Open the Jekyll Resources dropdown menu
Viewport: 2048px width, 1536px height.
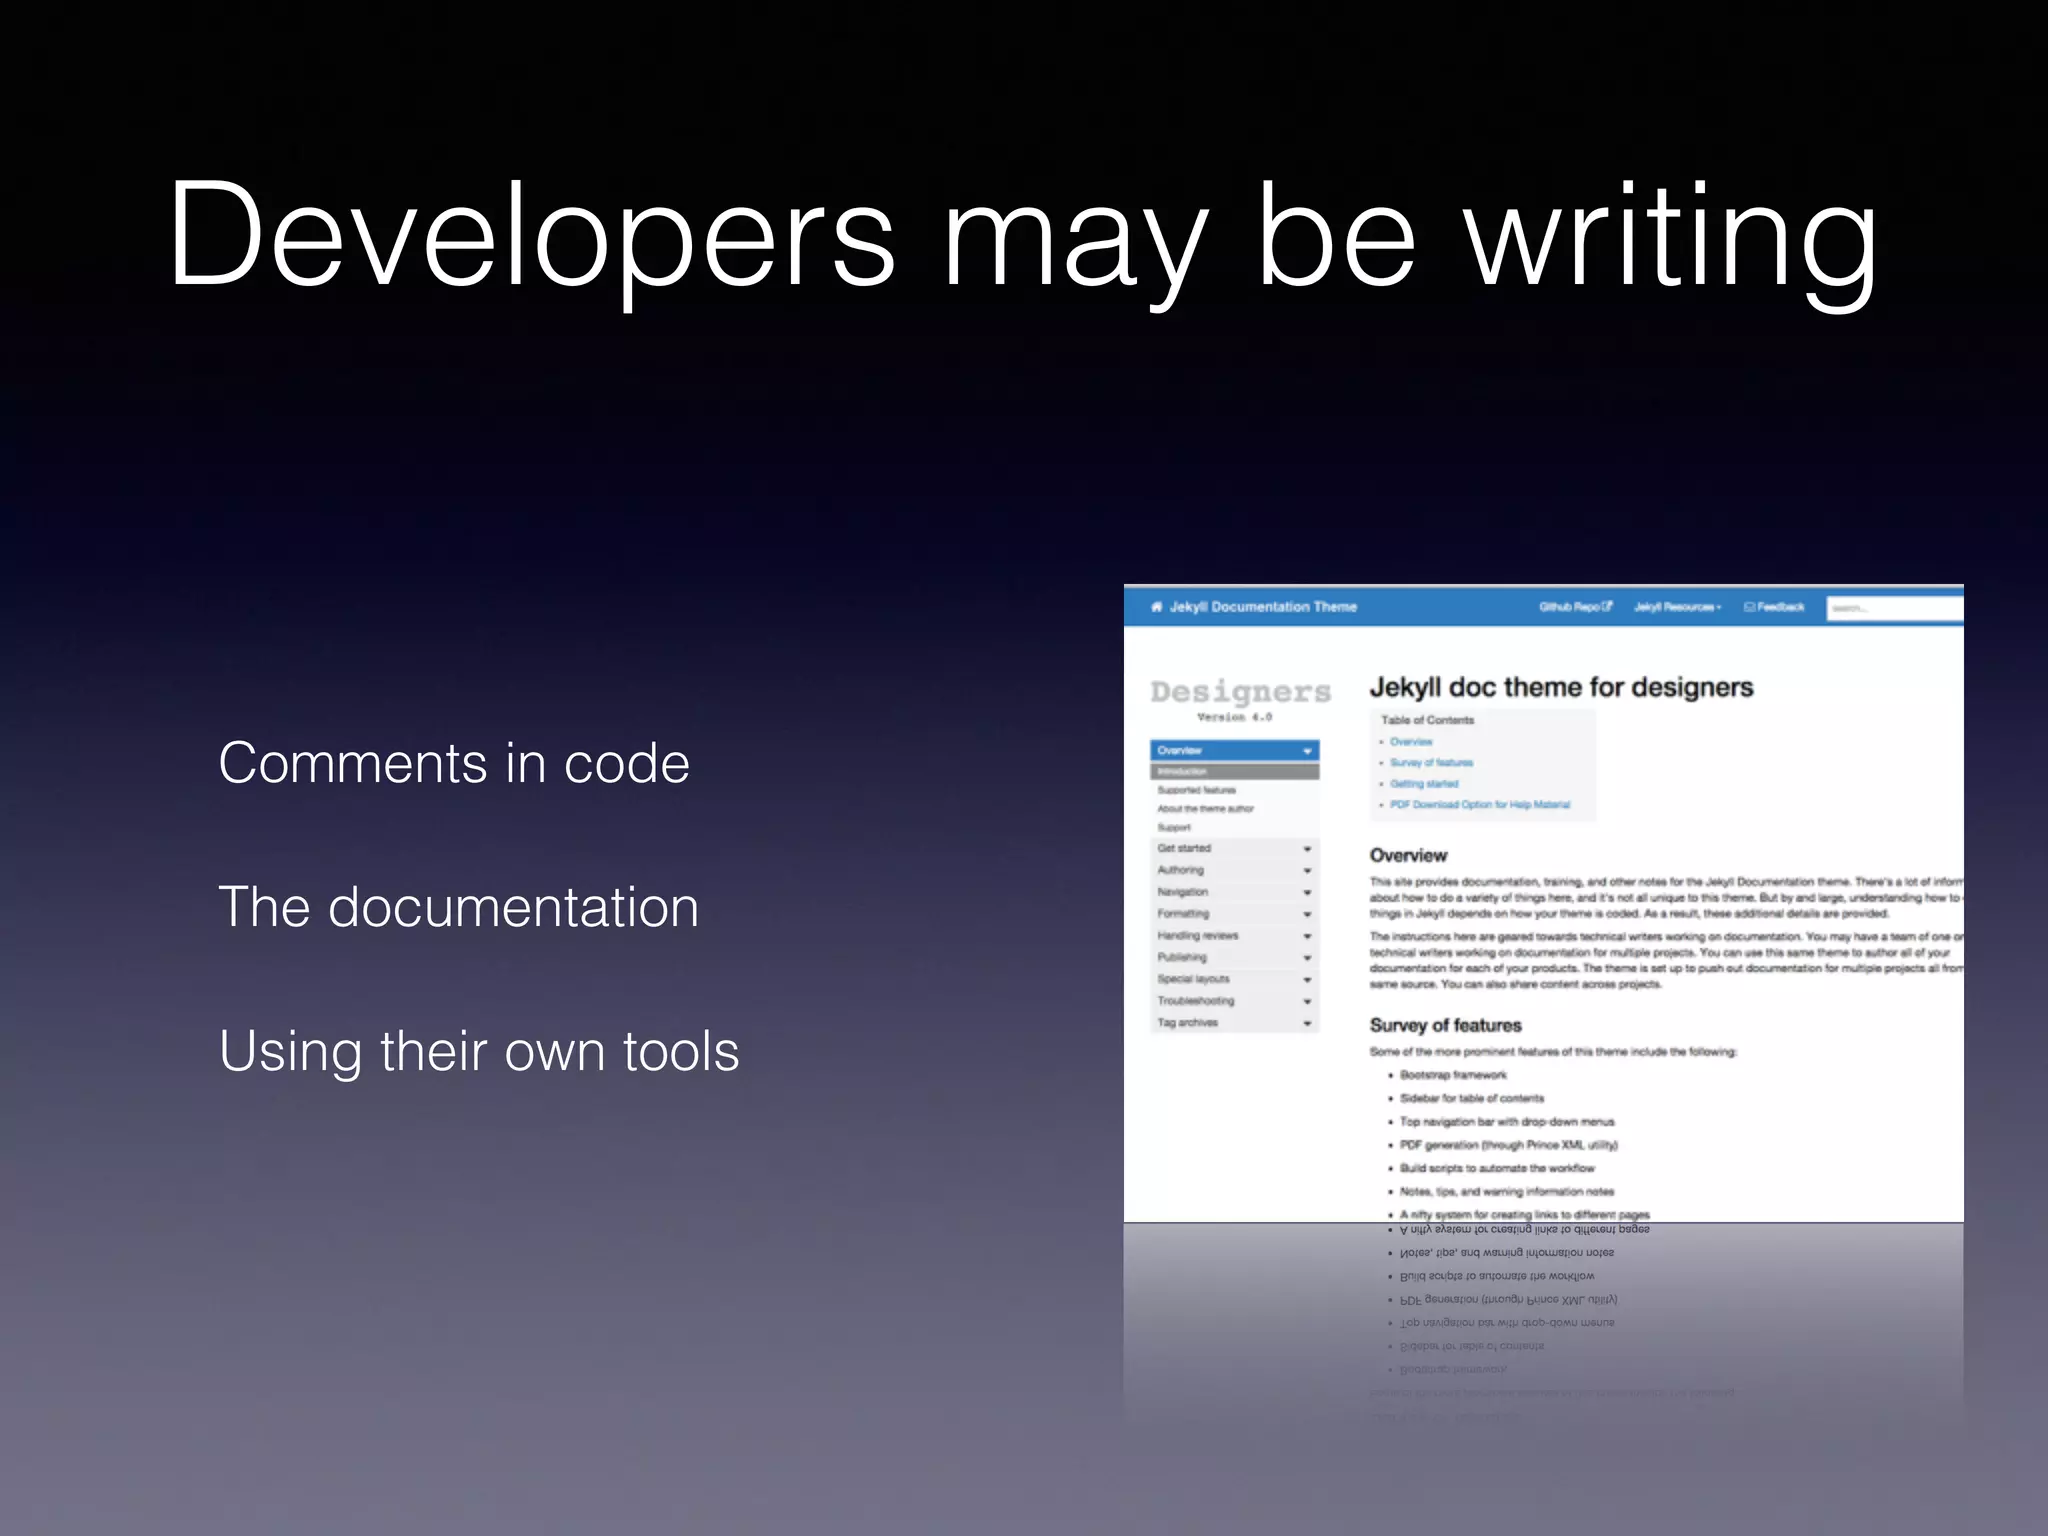point(1677,607)
